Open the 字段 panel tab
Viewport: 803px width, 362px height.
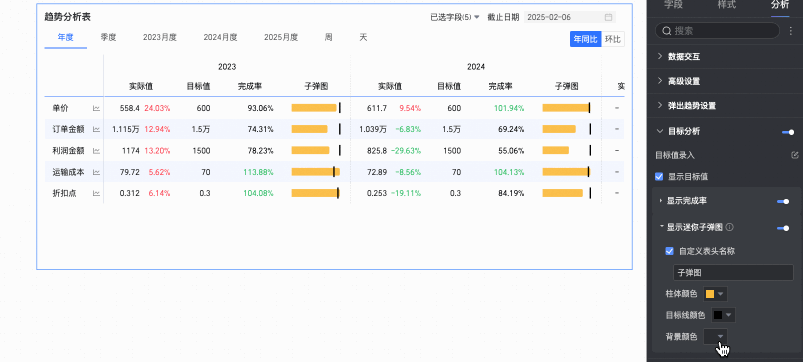click(673, 6)
